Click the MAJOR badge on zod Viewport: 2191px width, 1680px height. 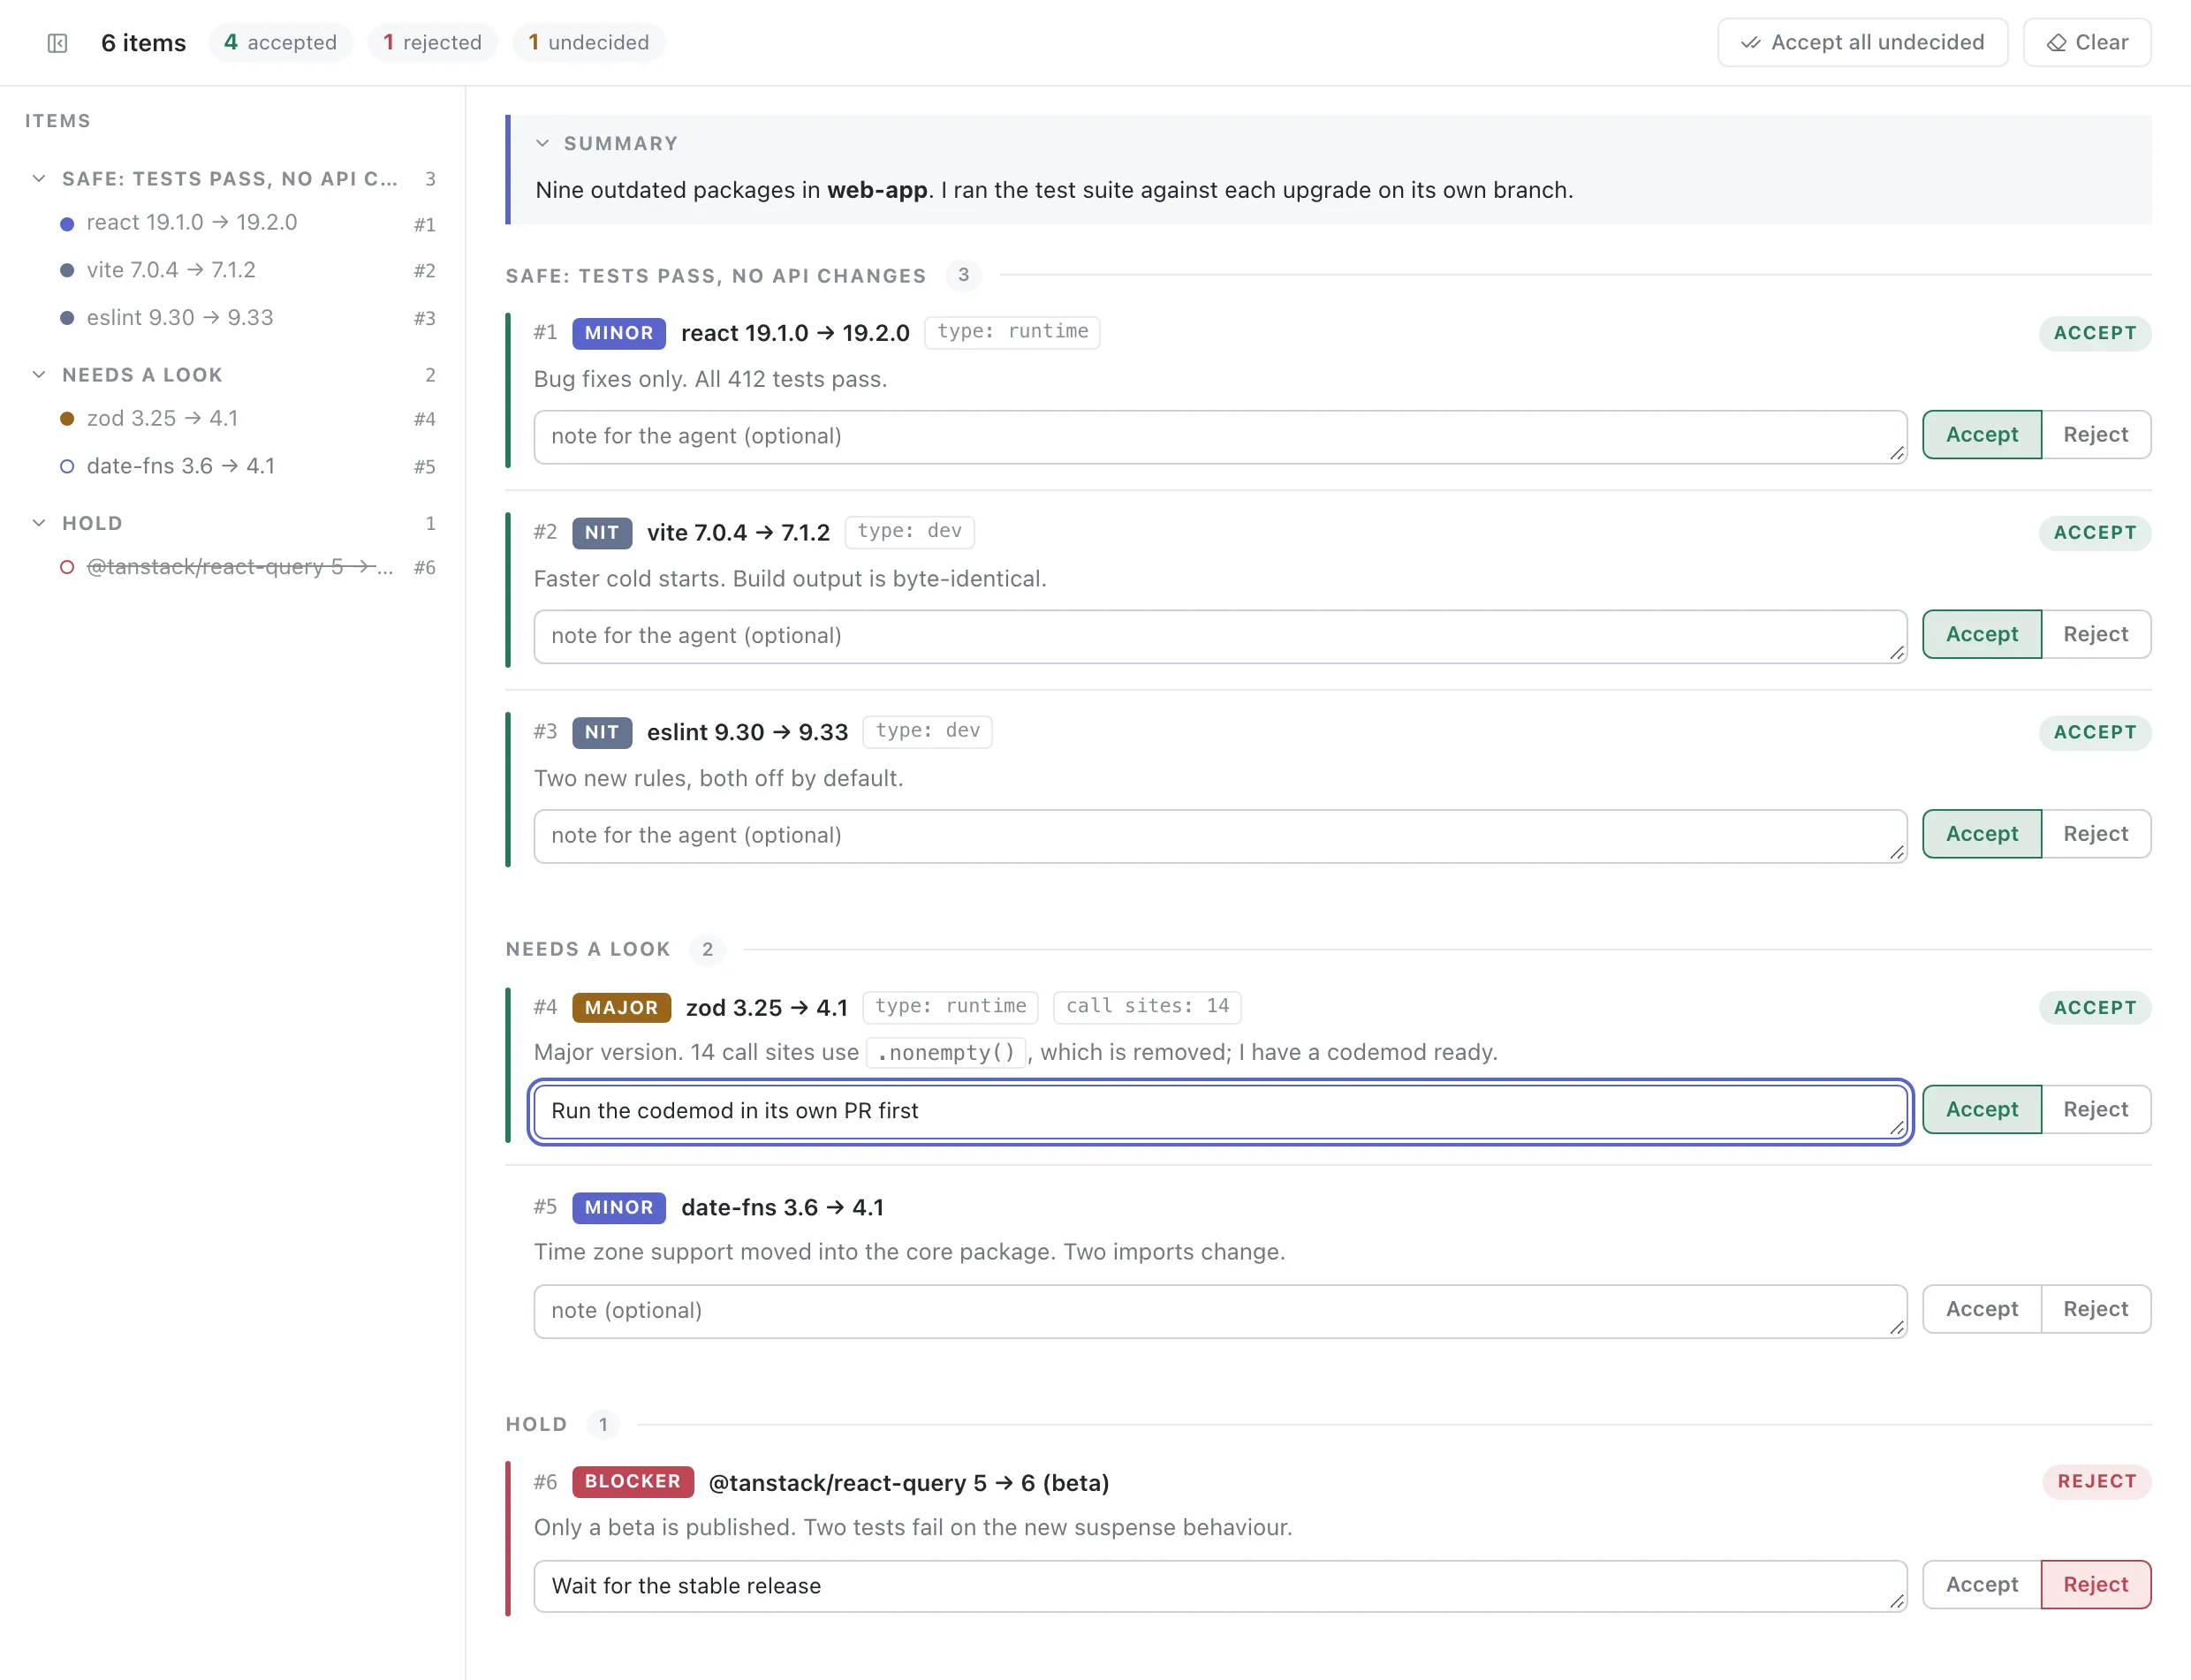pyautogui.click(x=621, y=1007)
